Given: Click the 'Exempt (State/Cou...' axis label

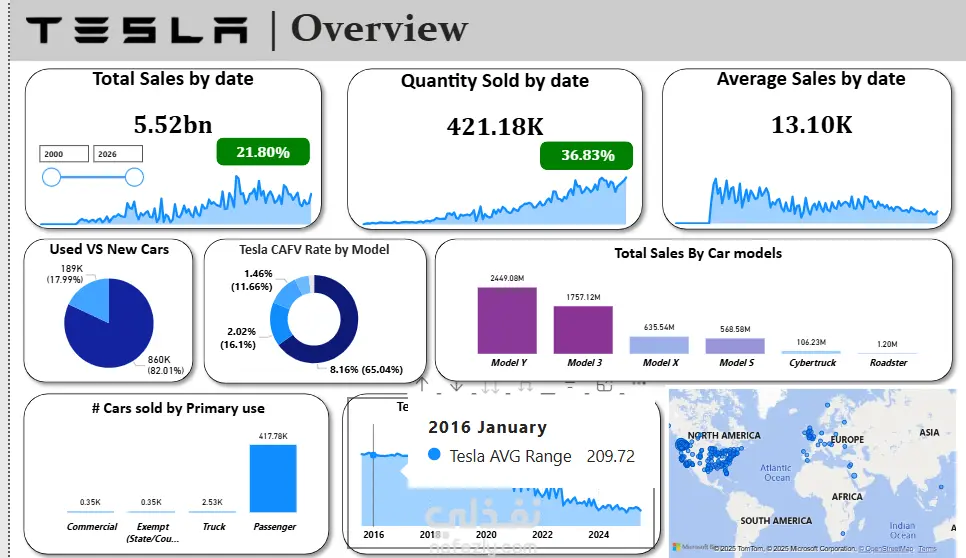Looking at the screenshot, I should pos(152,532).
